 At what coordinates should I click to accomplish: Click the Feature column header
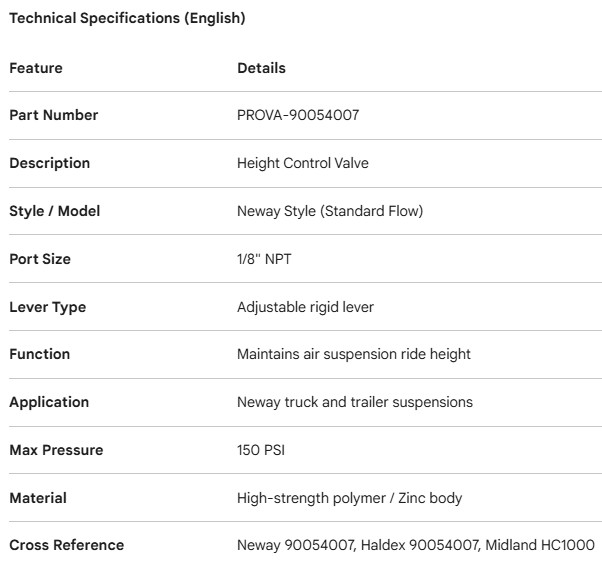36,68
